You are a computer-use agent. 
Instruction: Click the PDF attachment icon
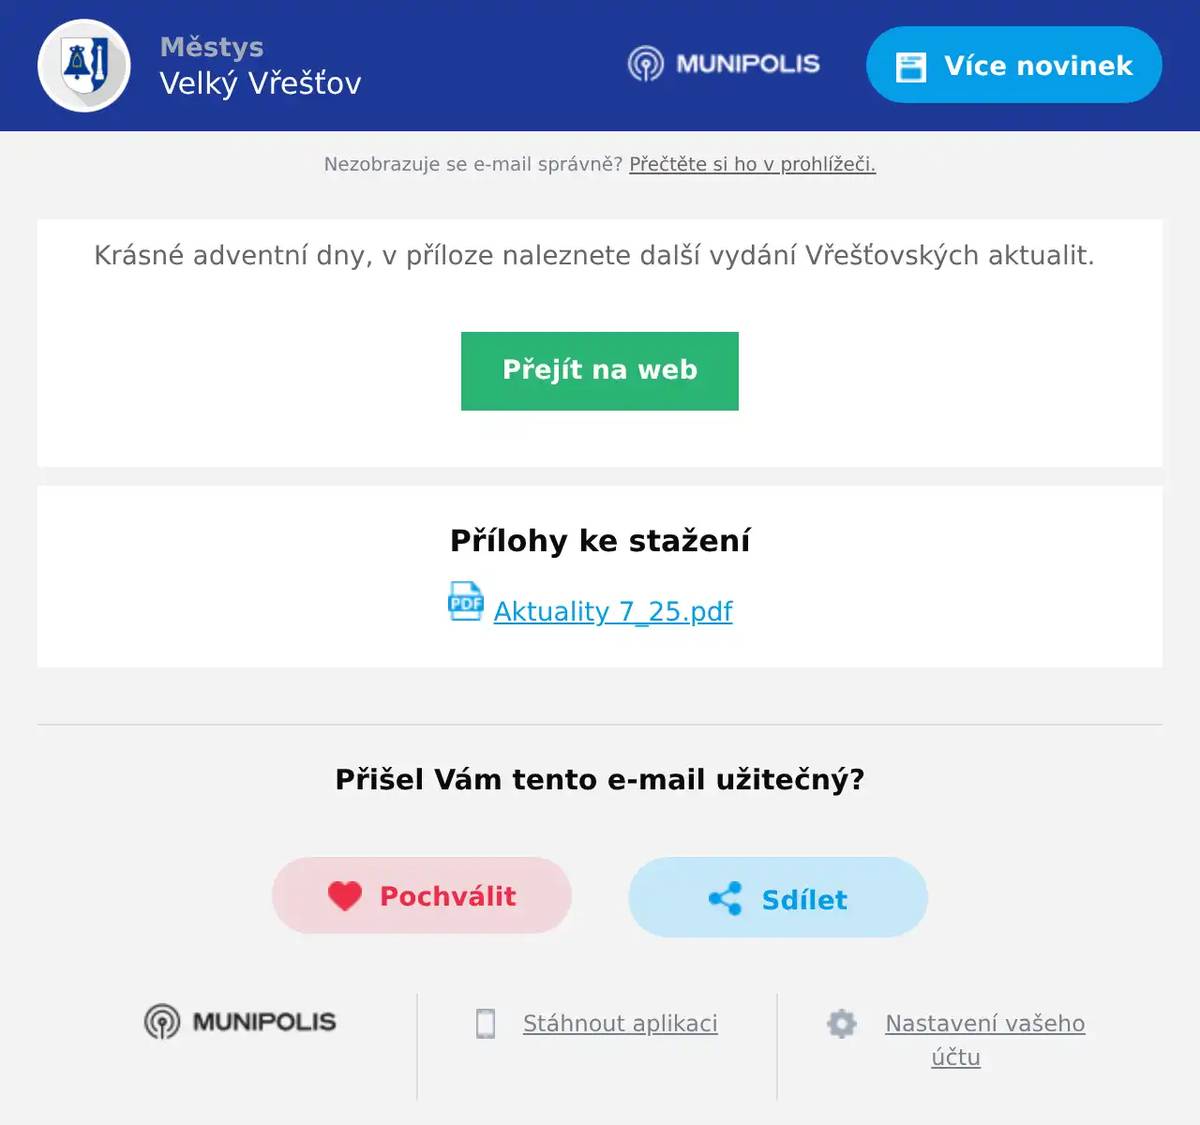tap(466, 602)
